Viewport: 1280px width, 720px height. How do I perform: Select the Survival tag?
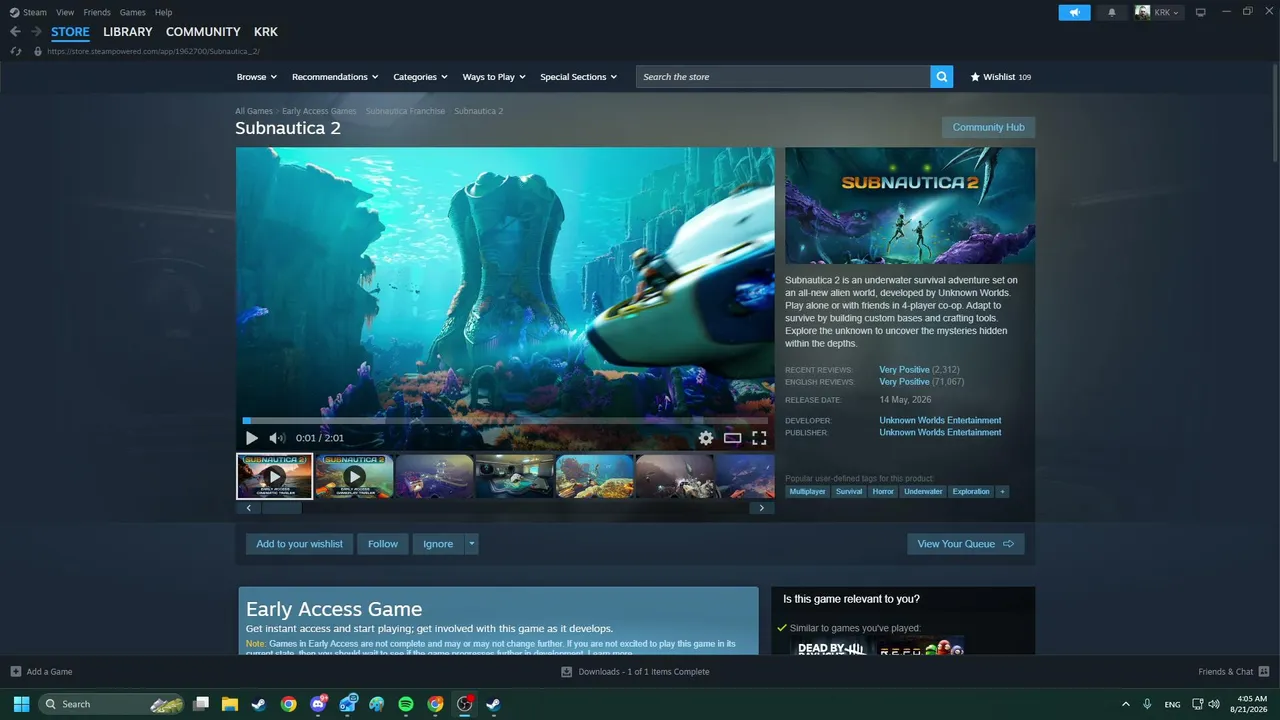[x=849, y=491]
